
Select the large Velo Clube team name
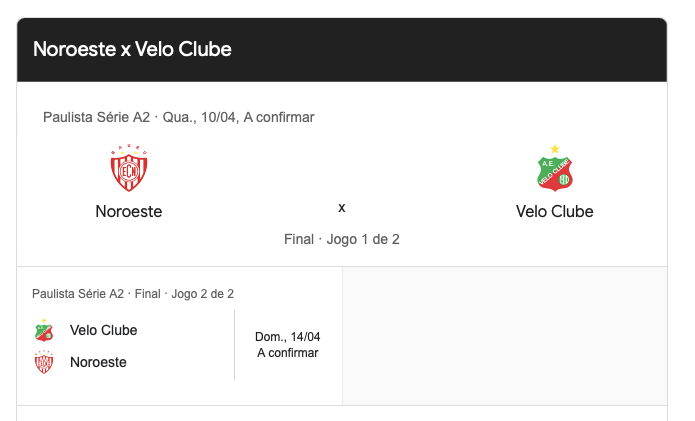[x=554, y=212]
